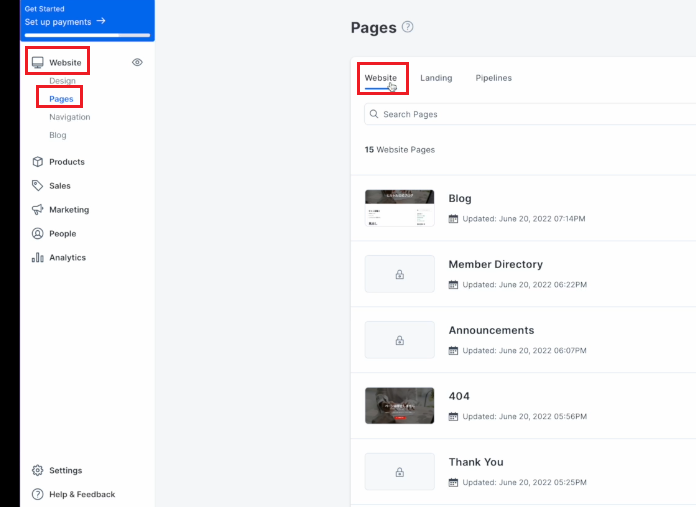The image size is (696, 507).
Task: Open the 404 page title
Action: 459,396
